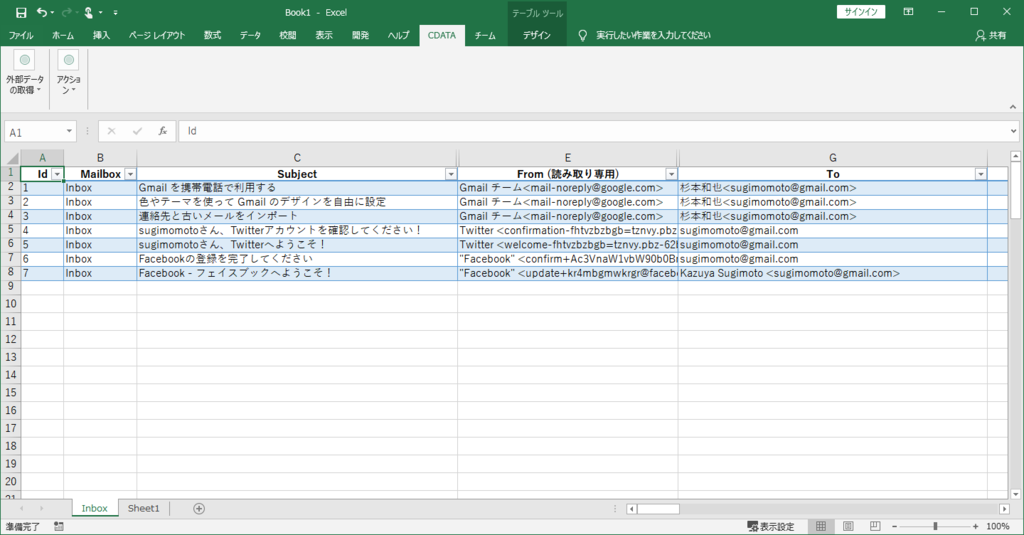The height and width of the screenshot is (535, 1024).
Task: Collapse the ribbon chevron
Action: tap(1012, 106)
